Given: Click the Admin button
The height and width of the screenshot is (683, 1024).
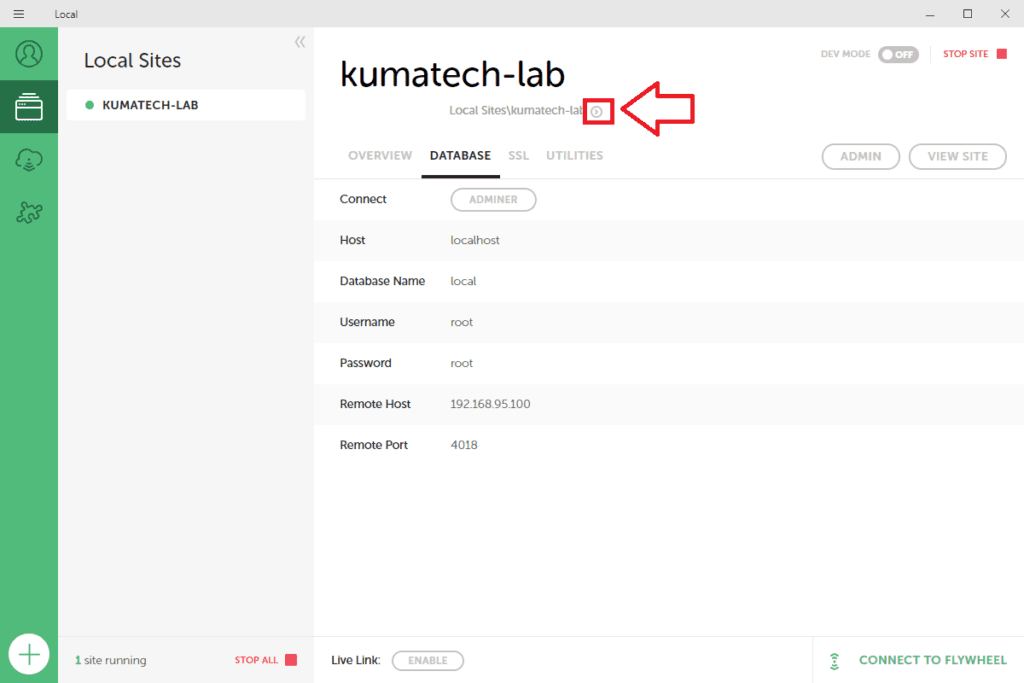Looking at the screenshot, I should 861,157.
